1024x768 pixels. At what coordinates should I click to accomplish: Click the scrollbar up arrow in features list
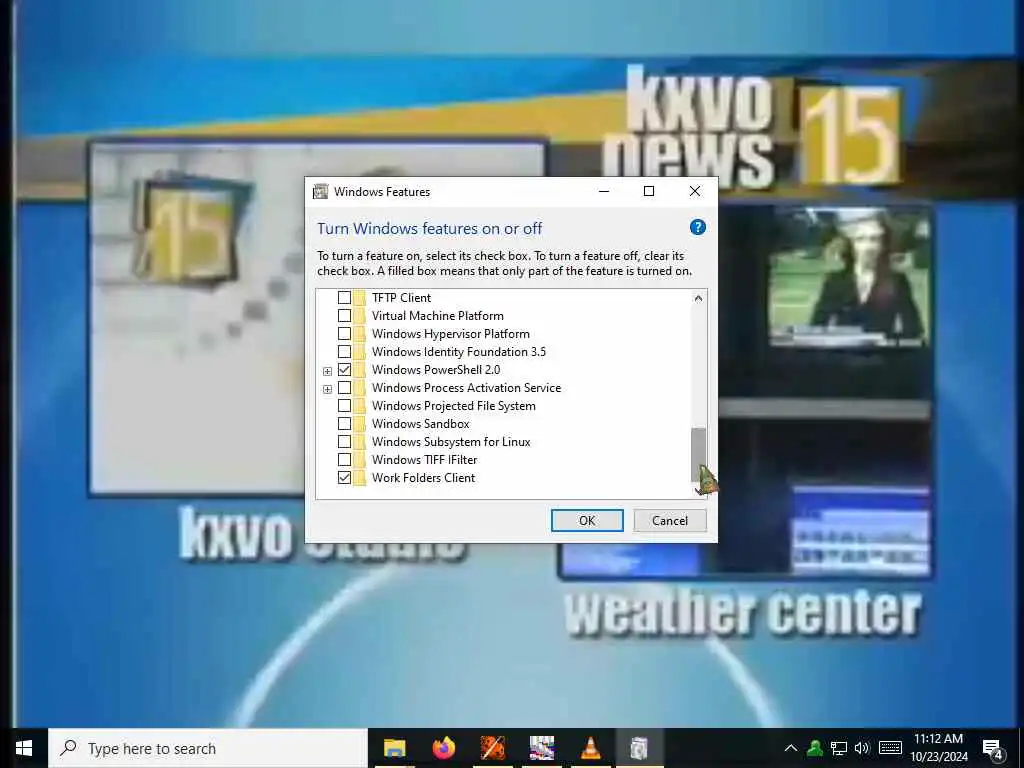698,298
